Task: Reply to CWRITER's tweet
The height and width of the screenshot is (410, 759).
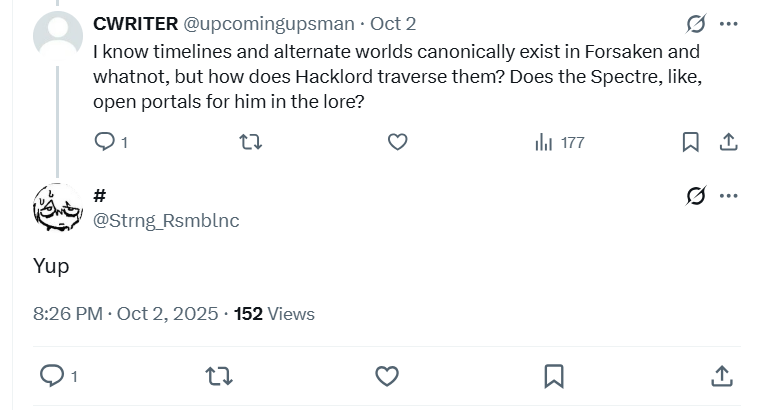Action: tap(105, 142)
